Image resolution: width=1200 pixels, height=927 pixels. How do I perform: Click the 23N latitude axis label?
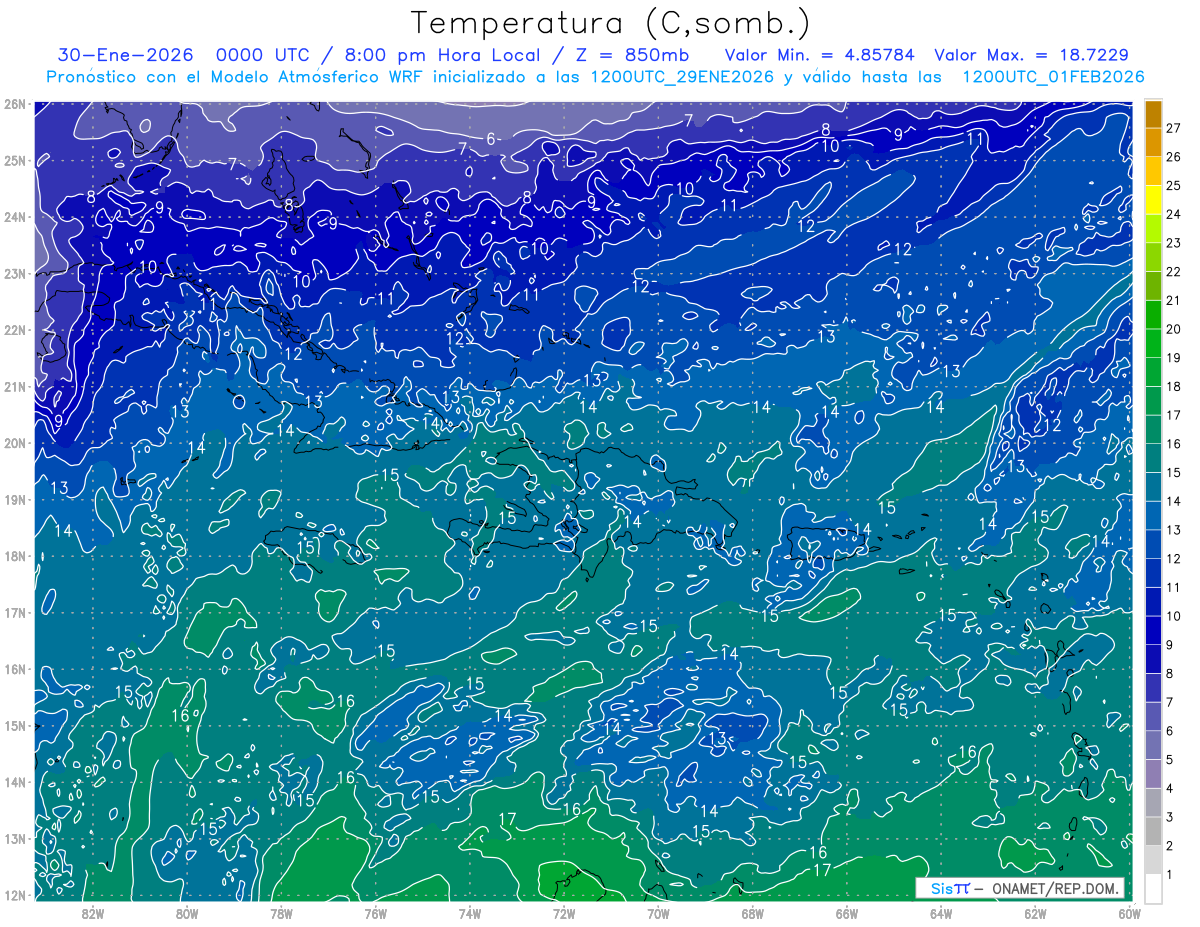click(x=14, y=274)
